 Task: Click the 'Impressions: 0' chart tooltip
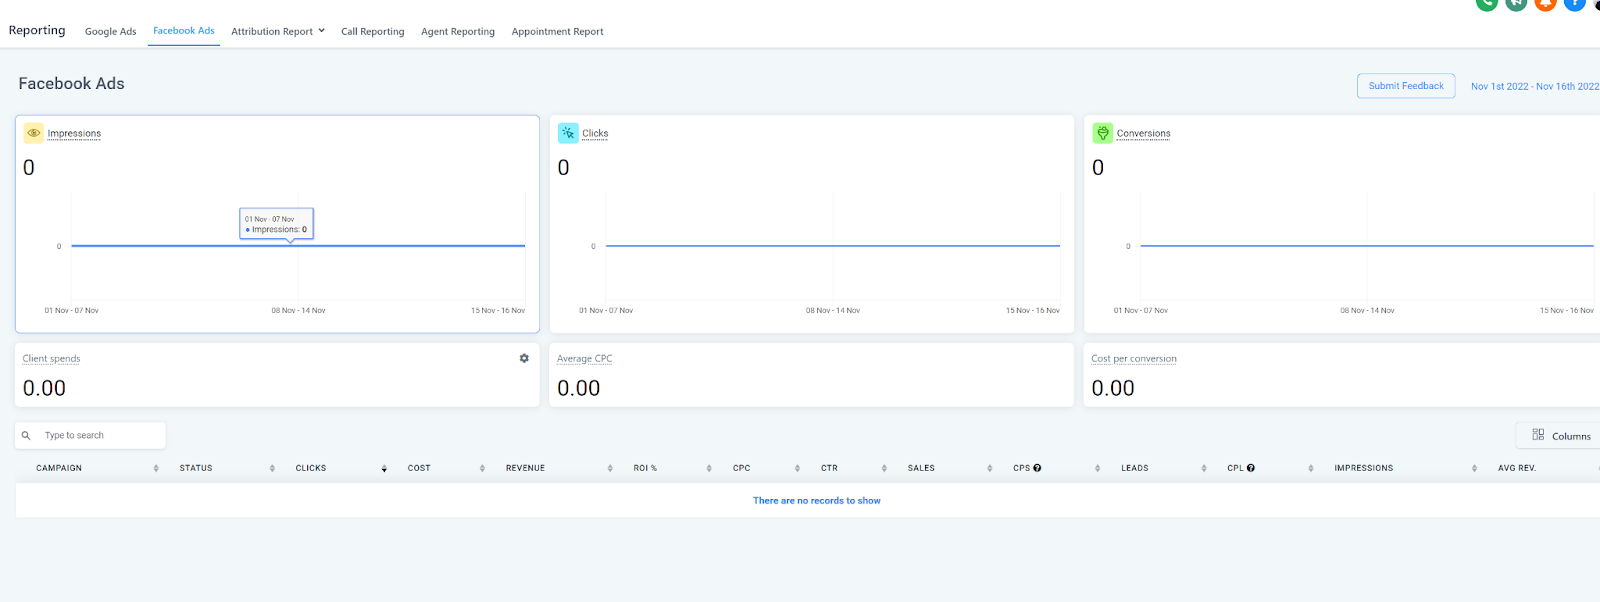tap(277, 224)
